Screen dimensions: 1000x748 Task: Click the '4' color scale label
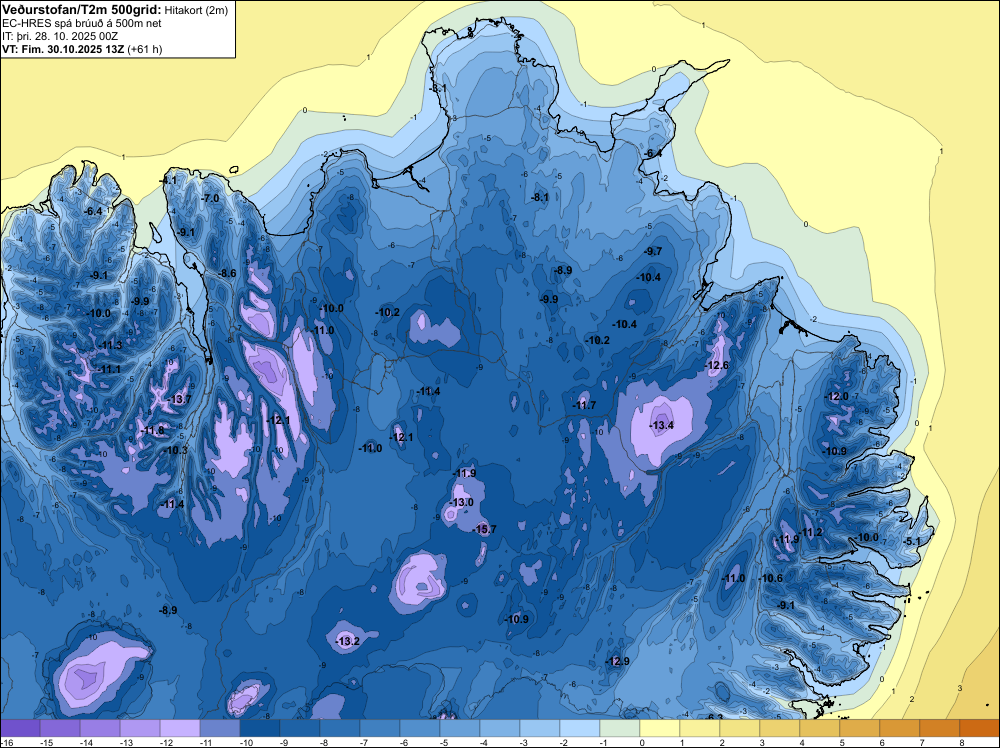point(802,742)
